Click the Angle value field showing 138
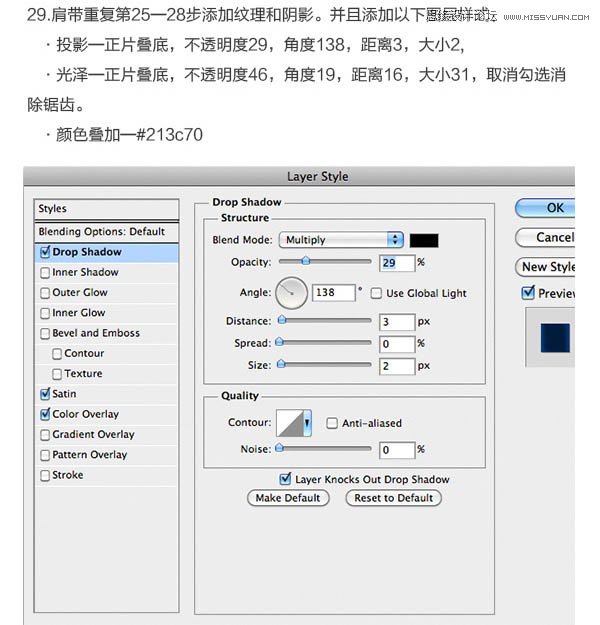 coord(333,293)
